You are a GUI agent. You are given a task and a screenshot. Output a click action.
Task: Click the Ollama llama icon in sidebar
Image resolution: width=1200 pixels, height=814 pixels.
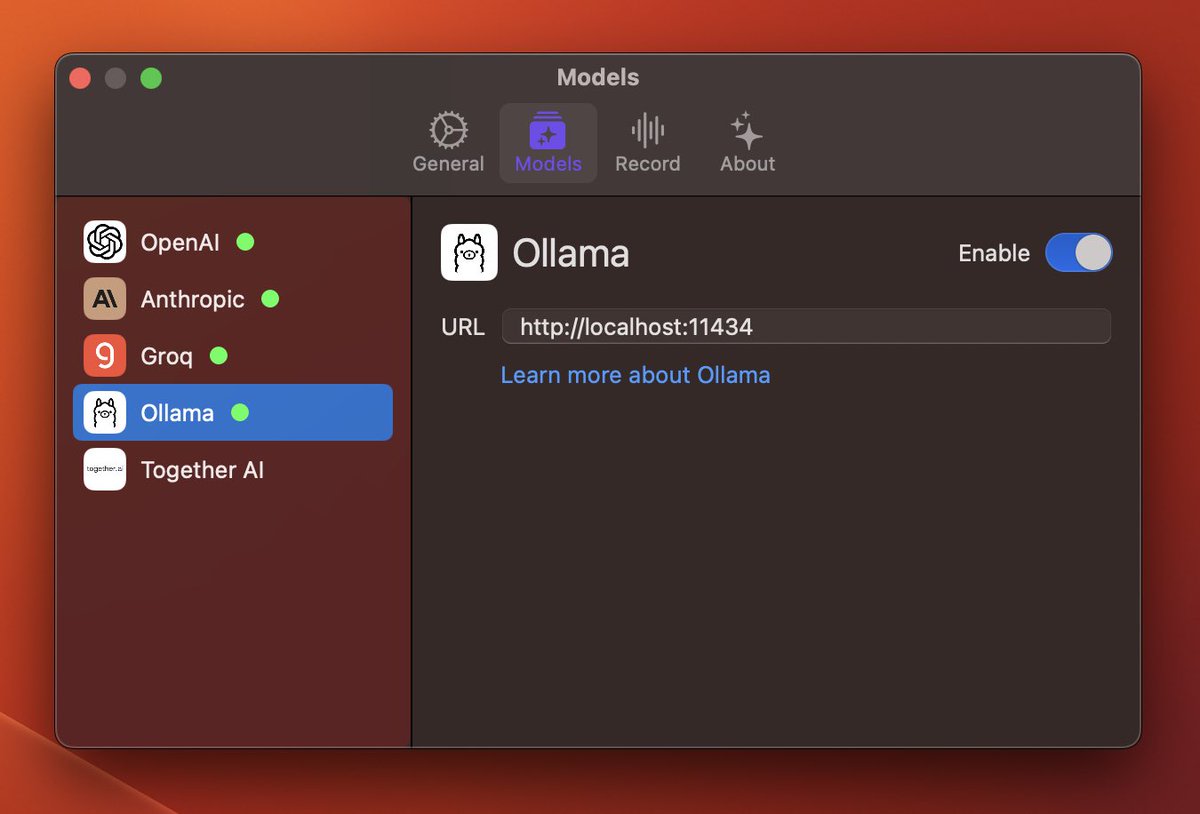(105, 413)
